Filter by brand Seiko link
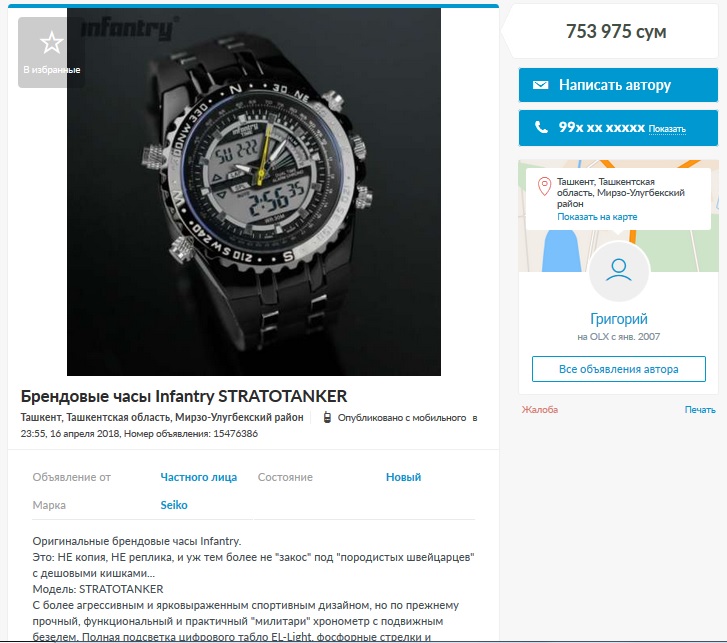The height and width of the screenshot is (643, 727). click(x=174, y=505)
